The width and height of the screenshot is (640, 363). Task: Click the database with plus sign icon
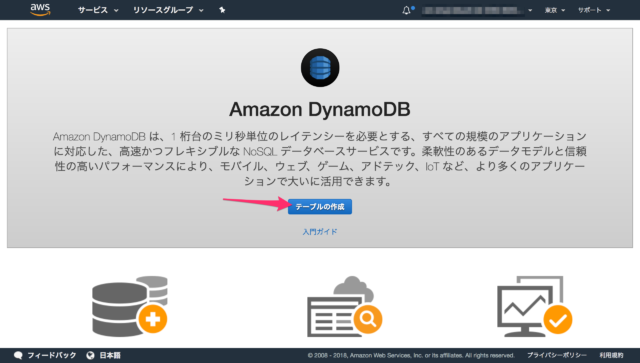coord(130,306)
